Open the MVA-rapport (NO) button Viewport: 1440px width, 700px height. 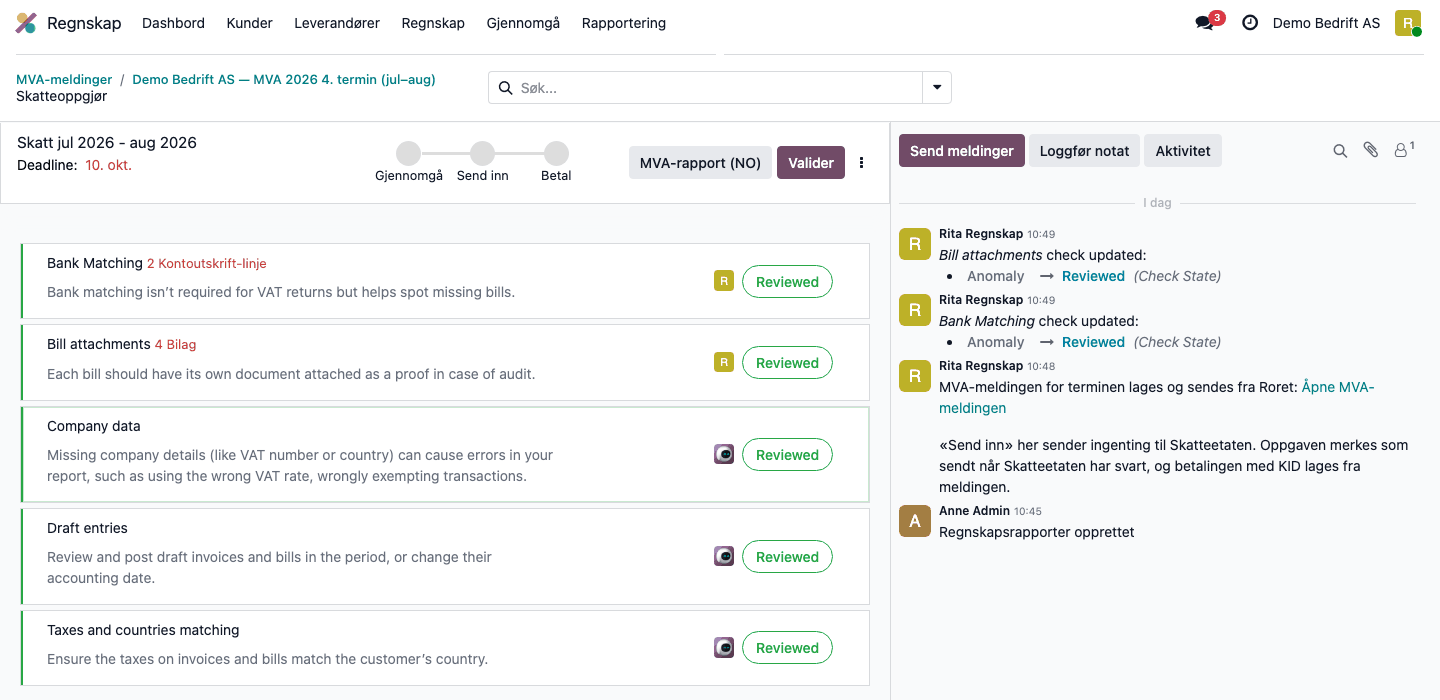(700, 163)
